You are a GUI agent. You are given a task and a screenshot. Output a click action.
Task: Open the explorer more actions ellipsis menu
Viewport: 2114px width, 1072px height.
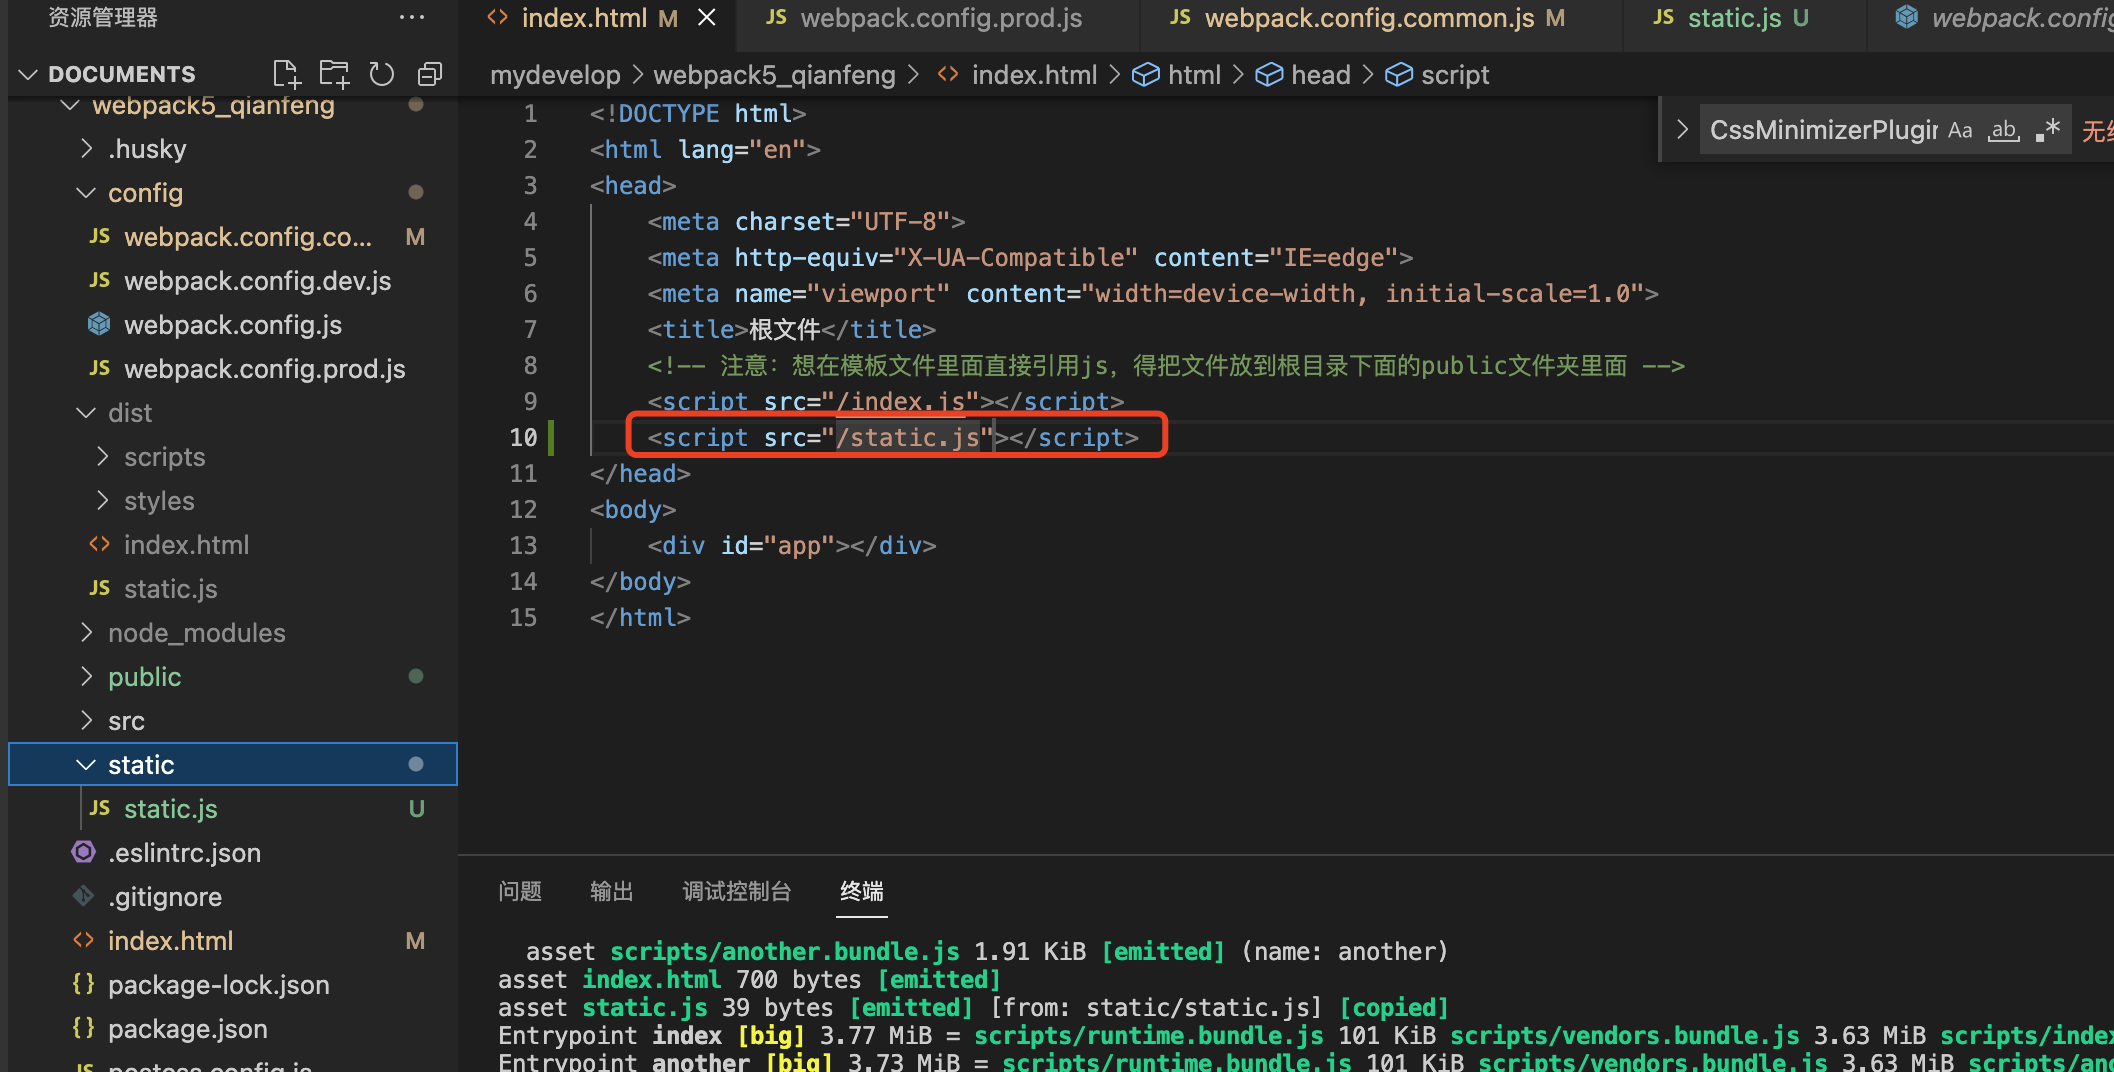click(412, 18)
